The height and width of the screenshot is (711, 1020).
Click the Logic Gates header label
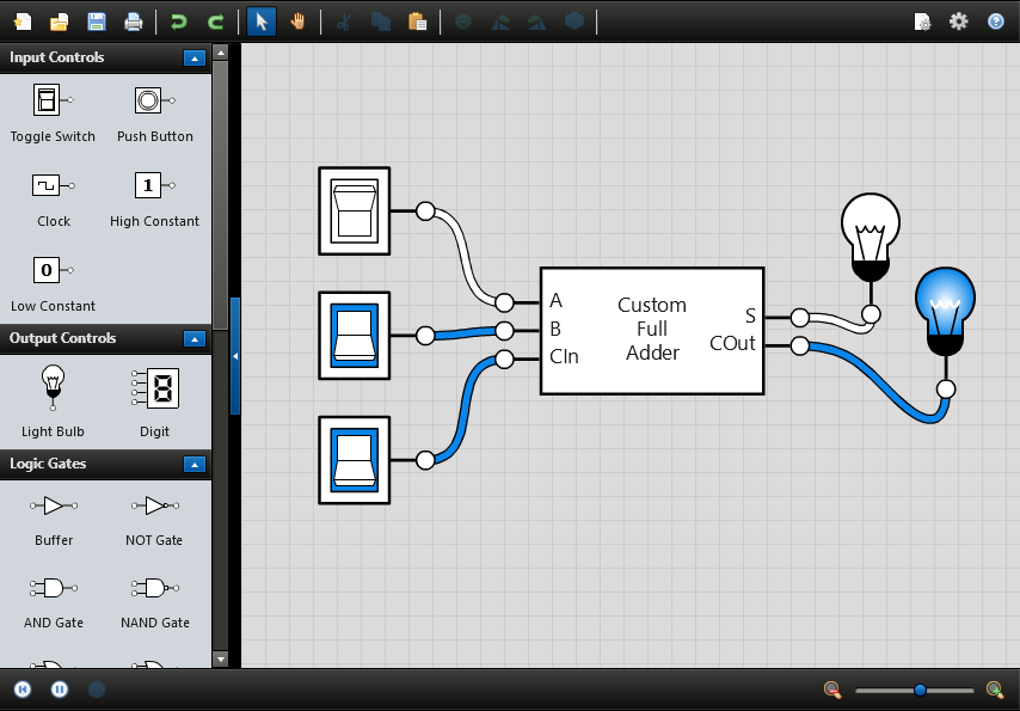click(47, 463)
